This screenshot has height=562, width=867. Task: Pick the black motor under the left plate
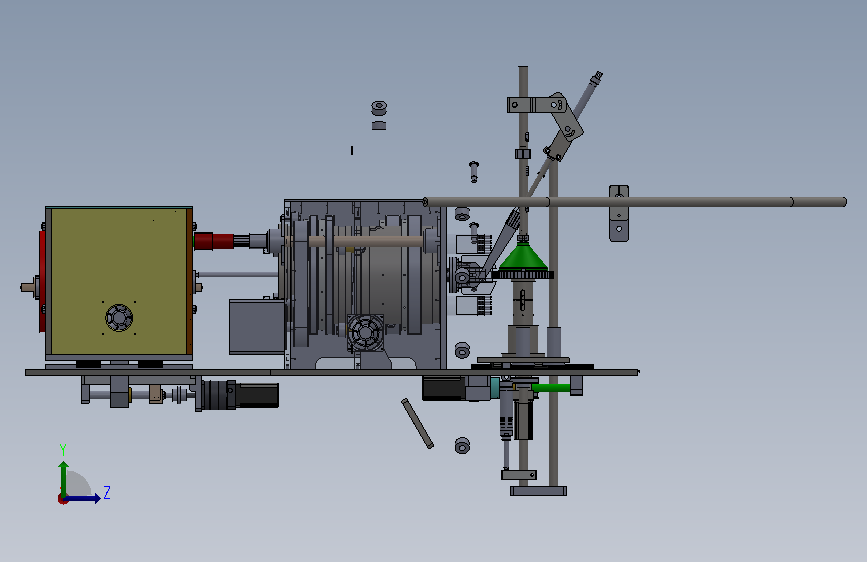pyautogui.click(x=257, y=396)
